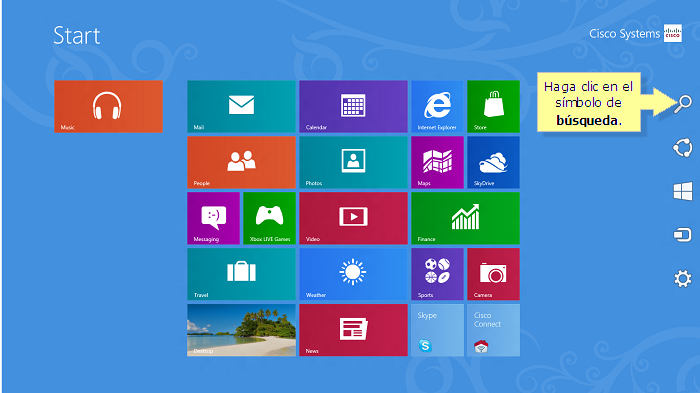The image size is (700, 393).
Task: Open the Weather tile
Action: tap(353, 274)
